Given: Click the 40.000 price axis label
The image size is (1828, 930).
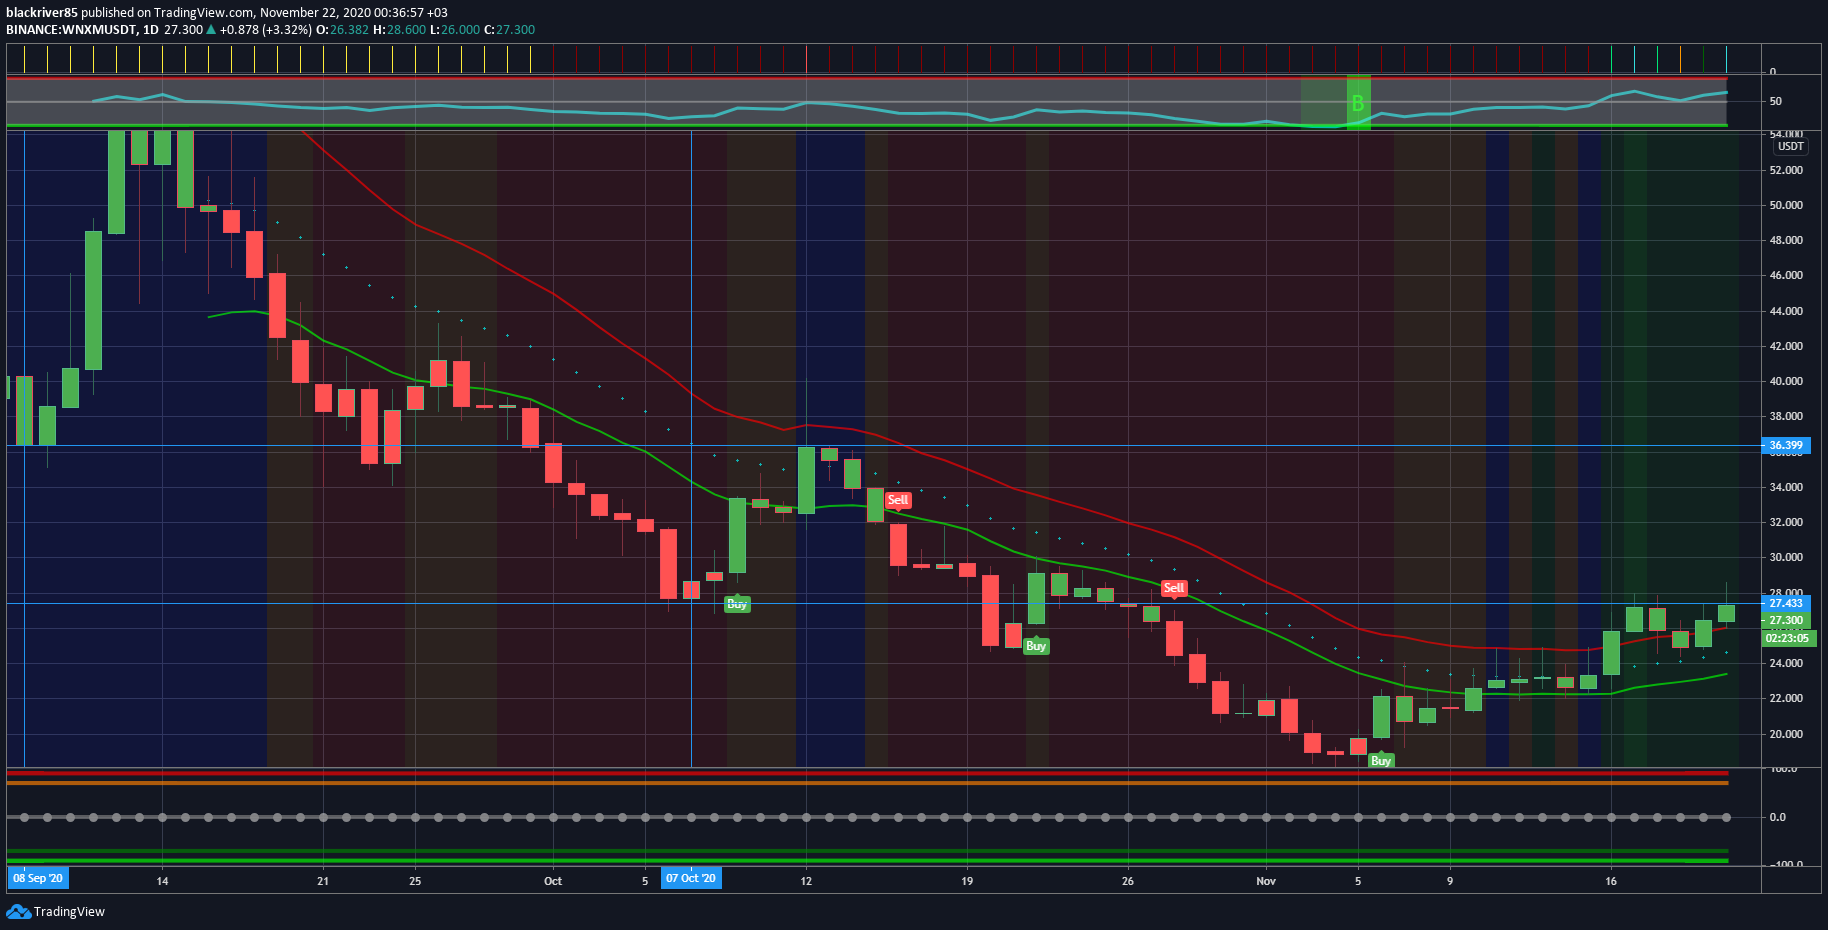Looking at the screenshot, I should 1786,381.
